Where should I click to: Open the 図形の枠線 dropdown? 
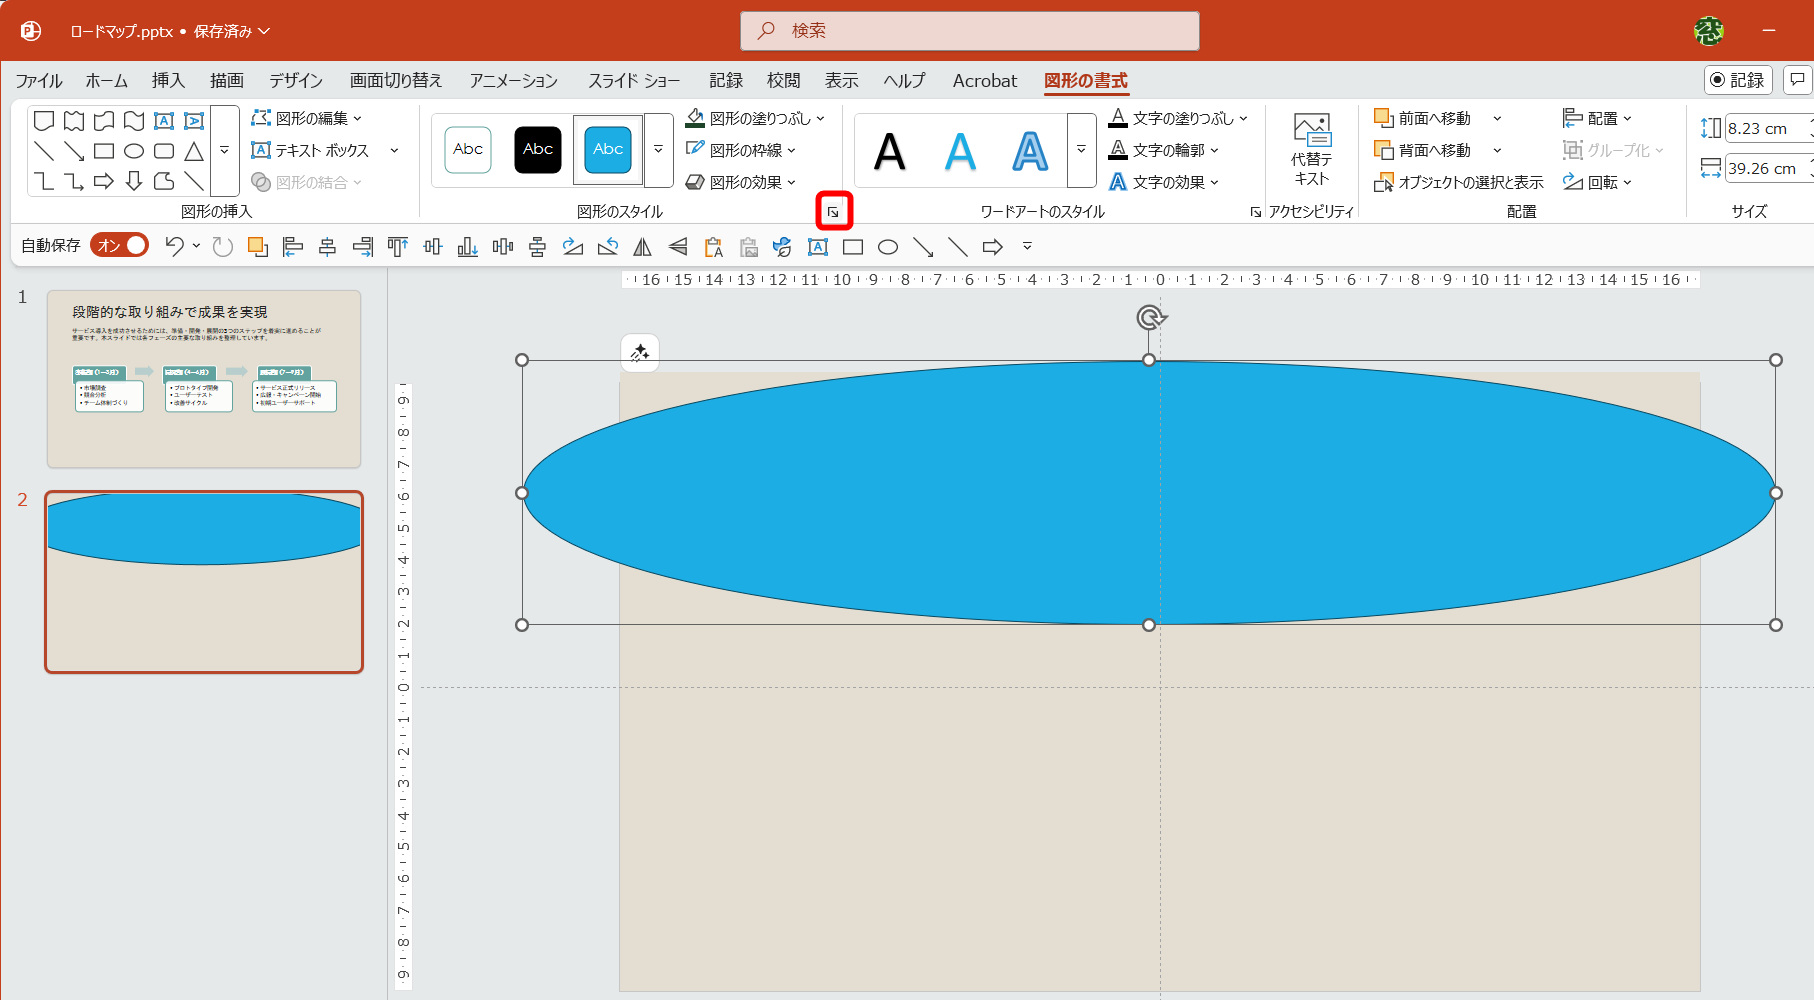pos(741,150)
